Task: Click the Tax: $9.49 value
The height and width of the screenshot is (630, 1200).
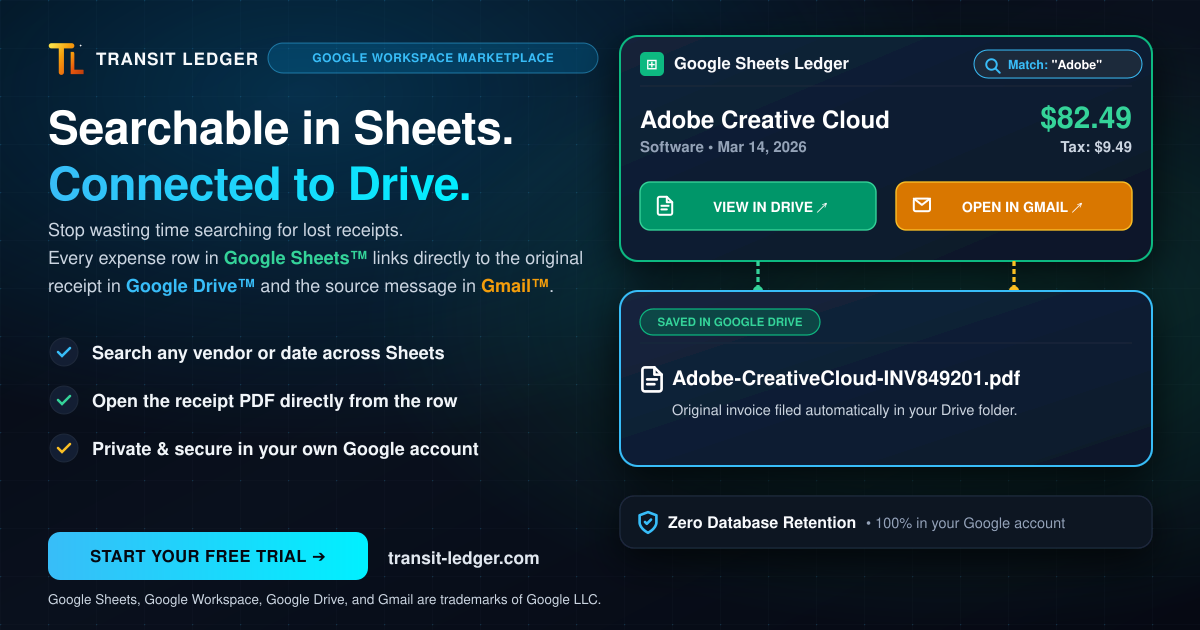Action: click(x=1096, y=148)
